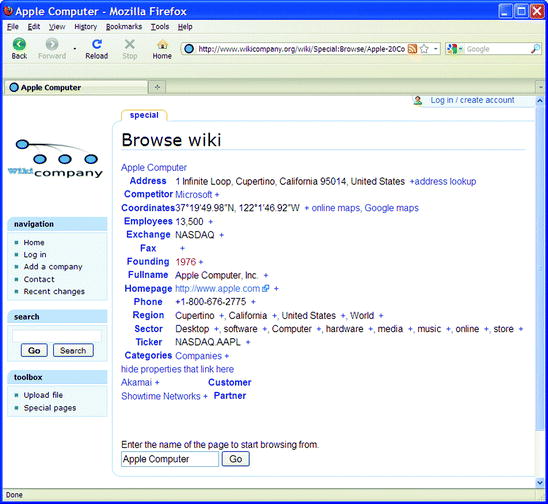Screen dimensions: 548x504
Task: Click the plus icon after NASDAQ exchange
Action: click(x=221, y=235)
